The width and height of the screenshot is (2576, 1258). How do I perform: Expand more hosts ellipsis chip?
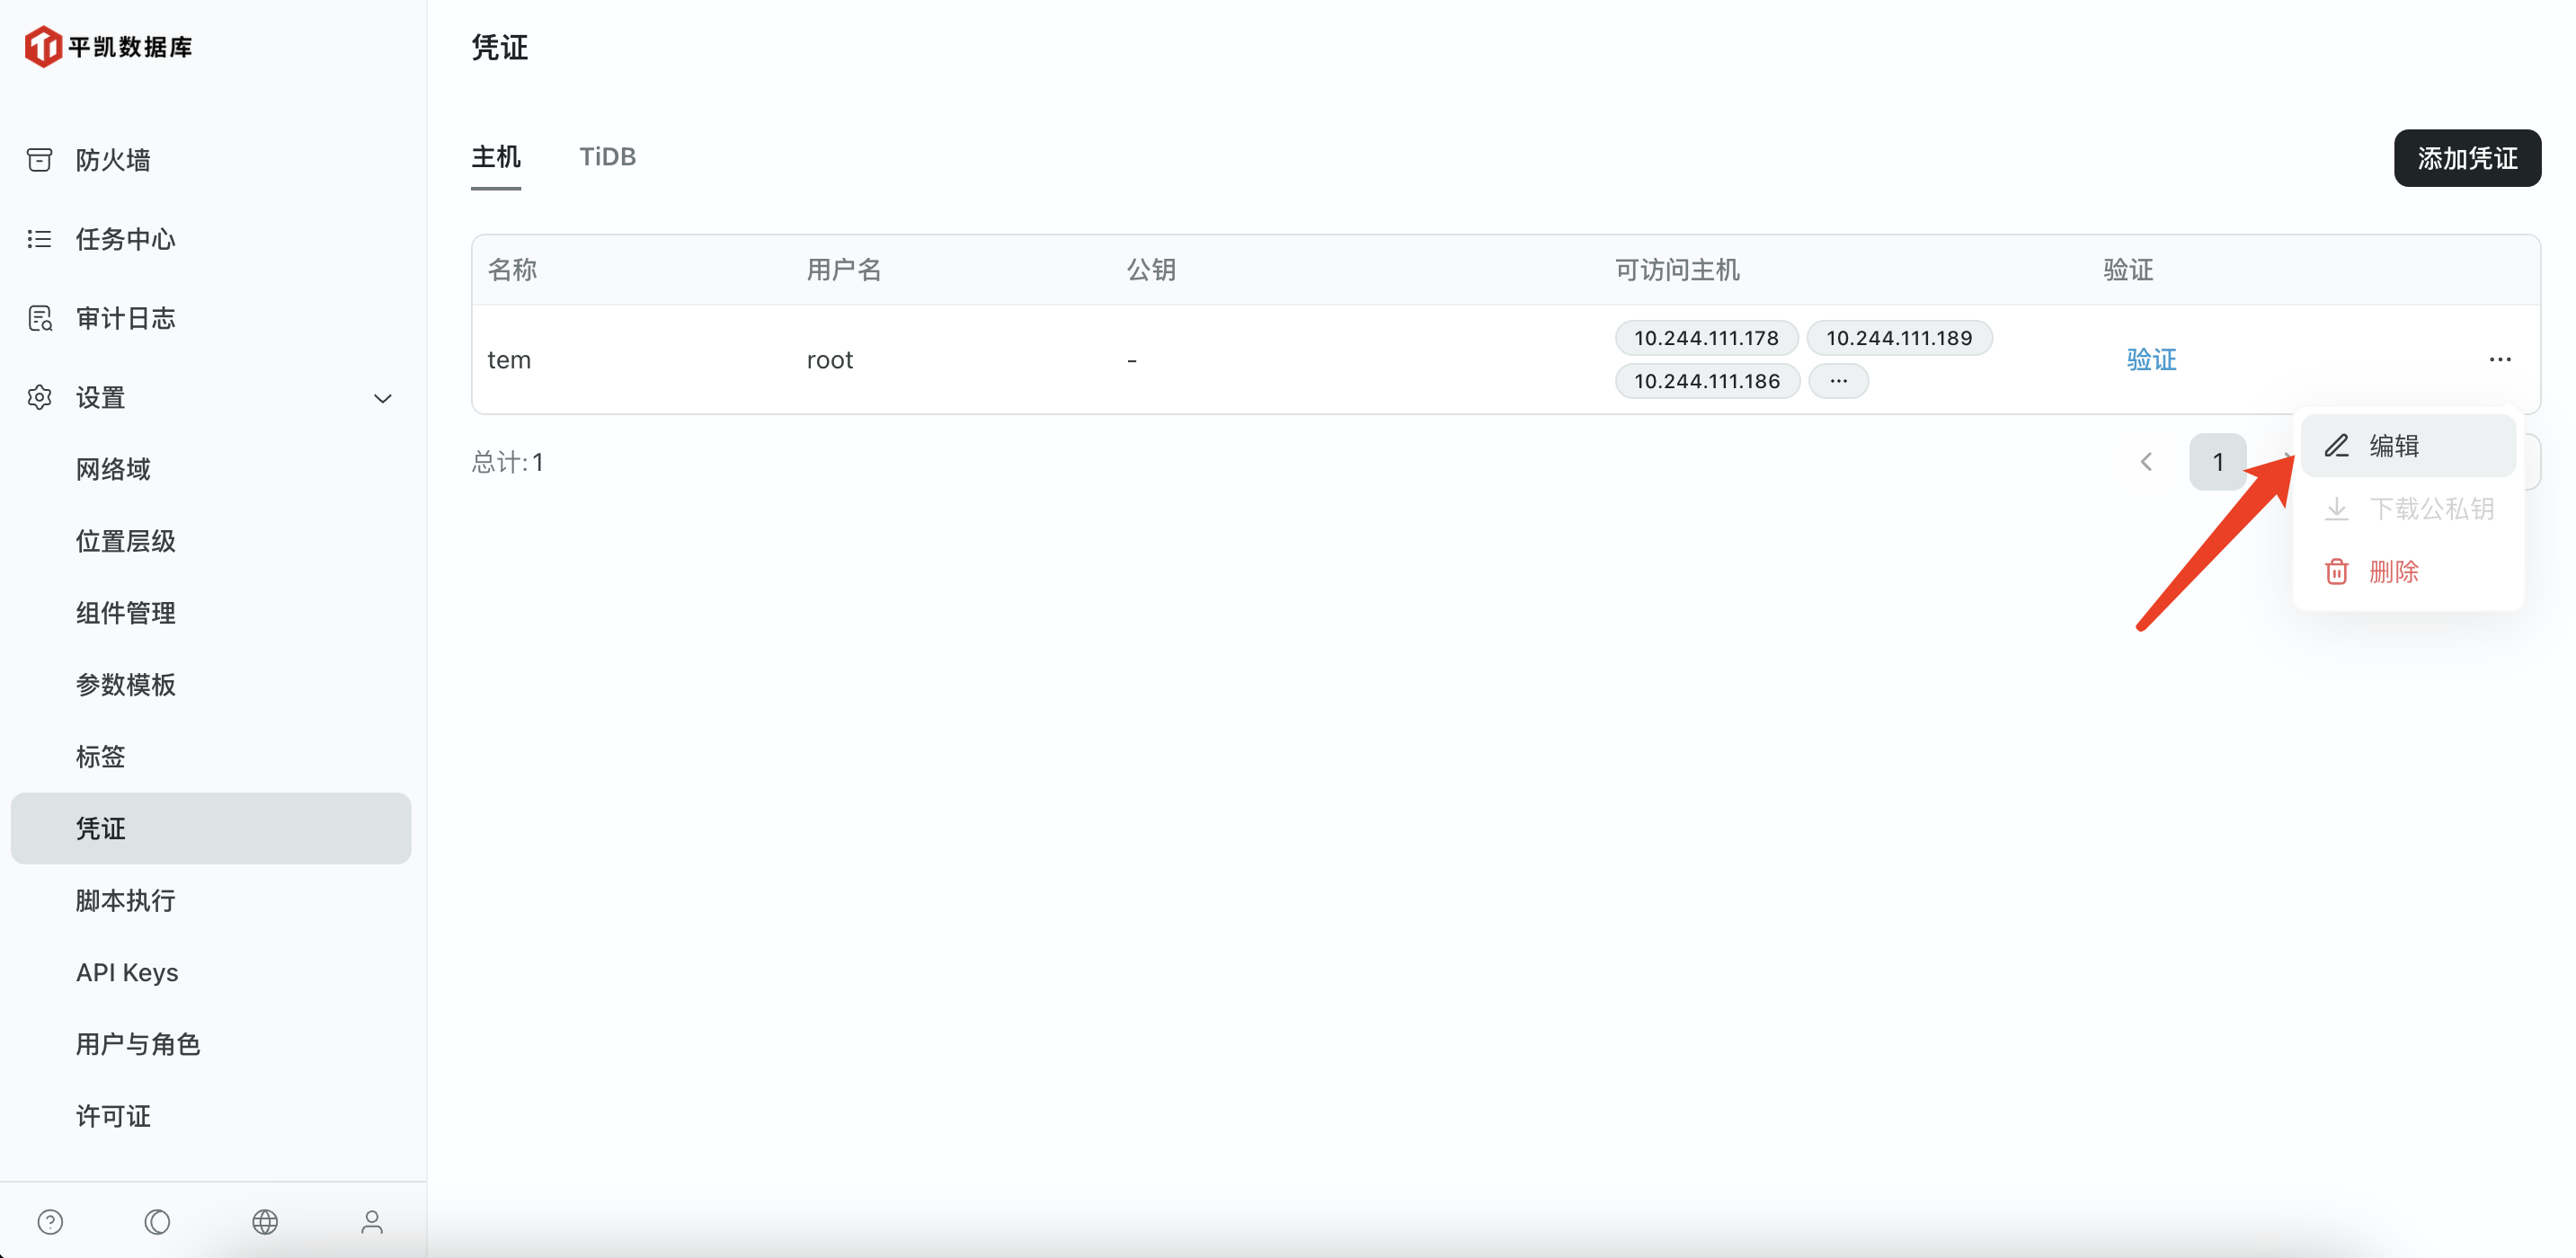point(1838,381)
